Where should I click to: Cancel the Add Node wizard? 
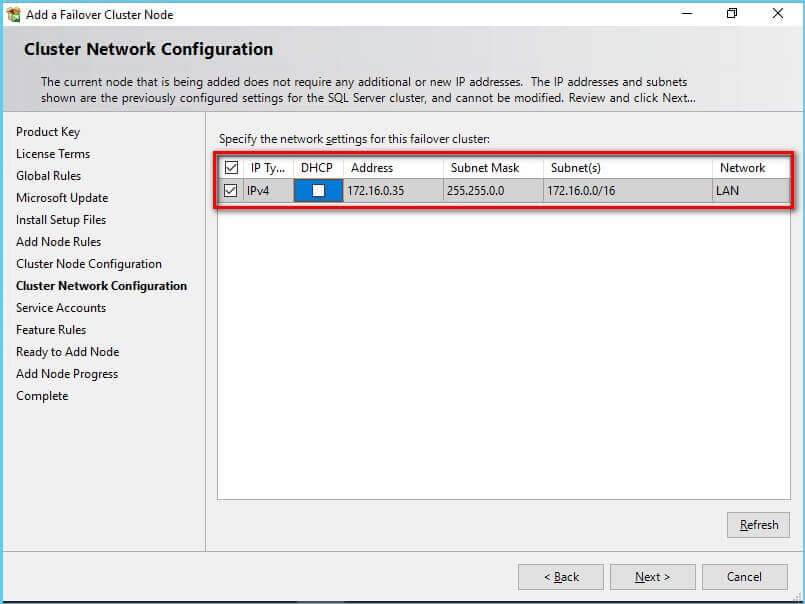point(744,577)
